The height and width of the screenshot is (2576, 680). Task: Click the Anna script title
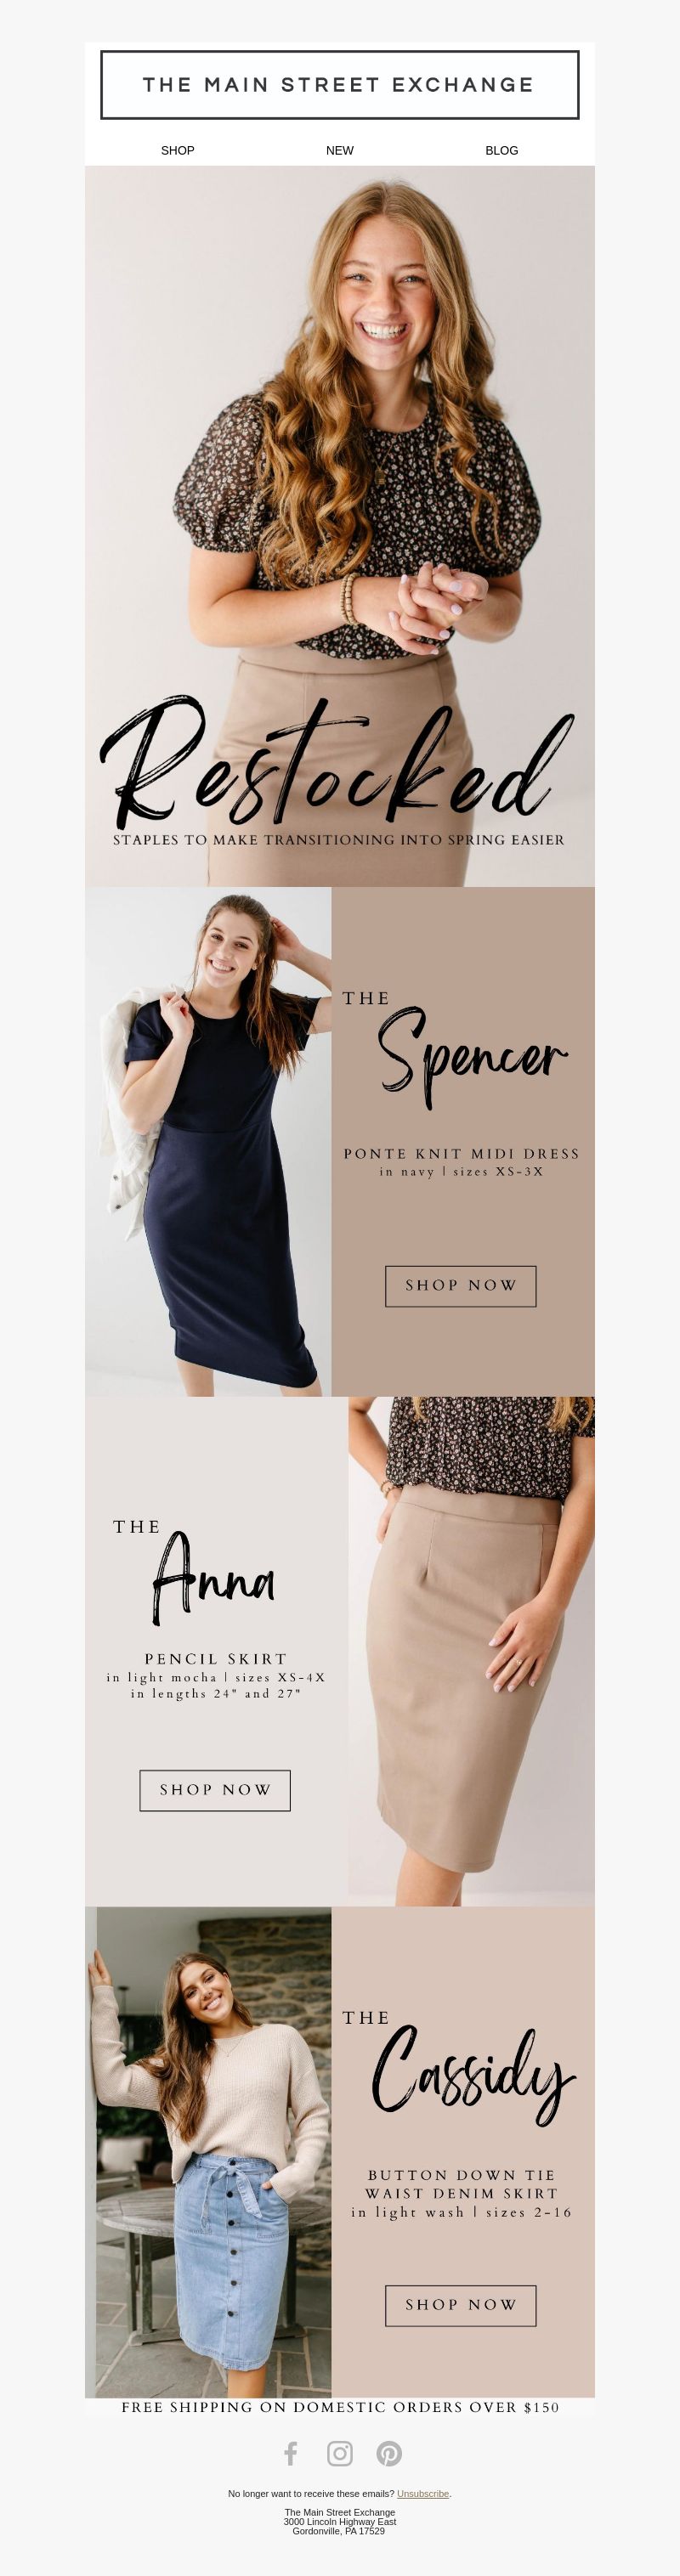pos(214,1579)
